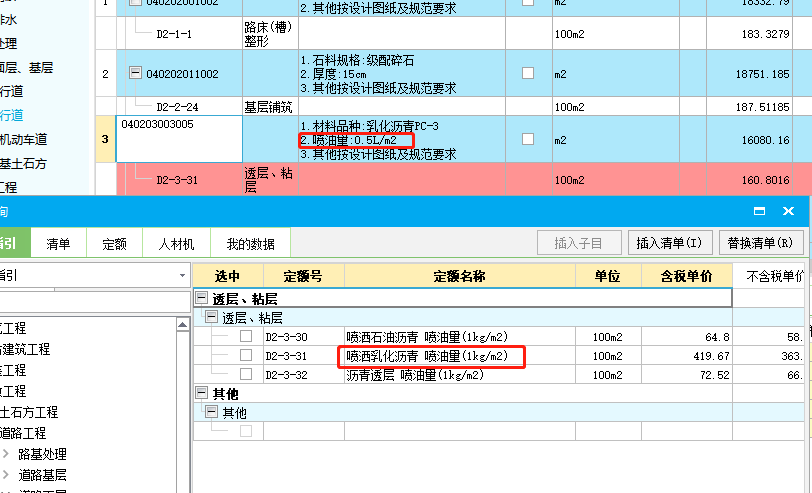Click the price cell 72.52
Image resolution: width=812 pixels, height=493 pixels.
(687, 374)
